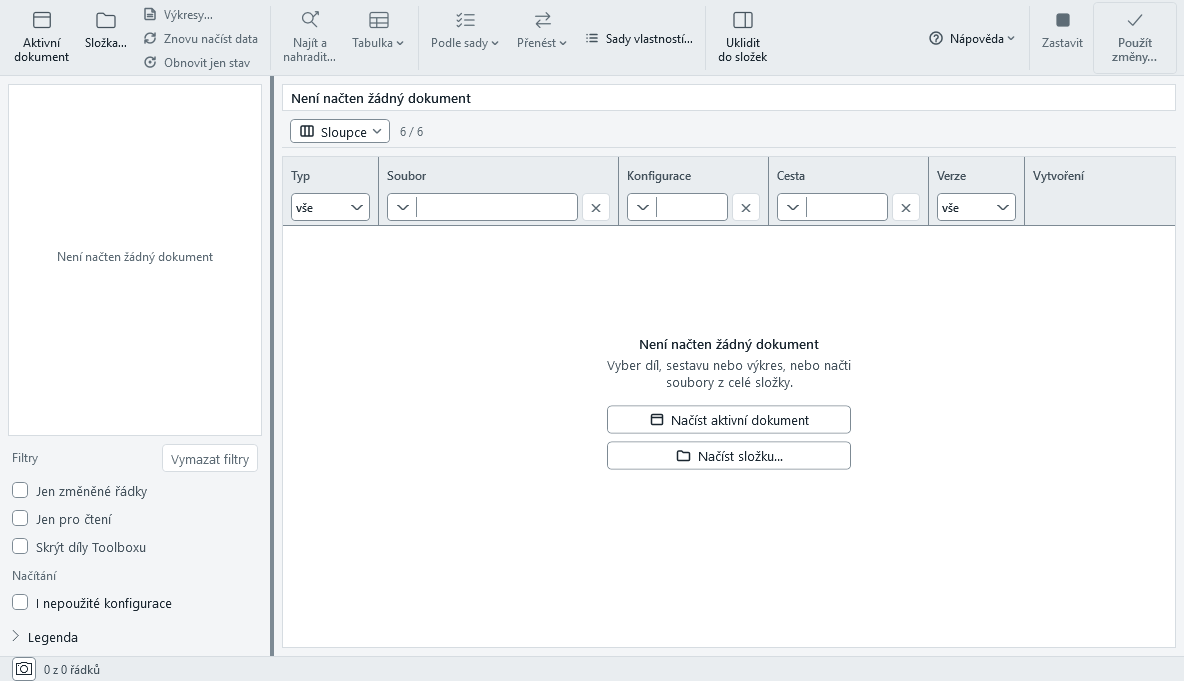Open the Přenést transfer menu
This screenshot has width=1184, height=681.
coord(542,30)
